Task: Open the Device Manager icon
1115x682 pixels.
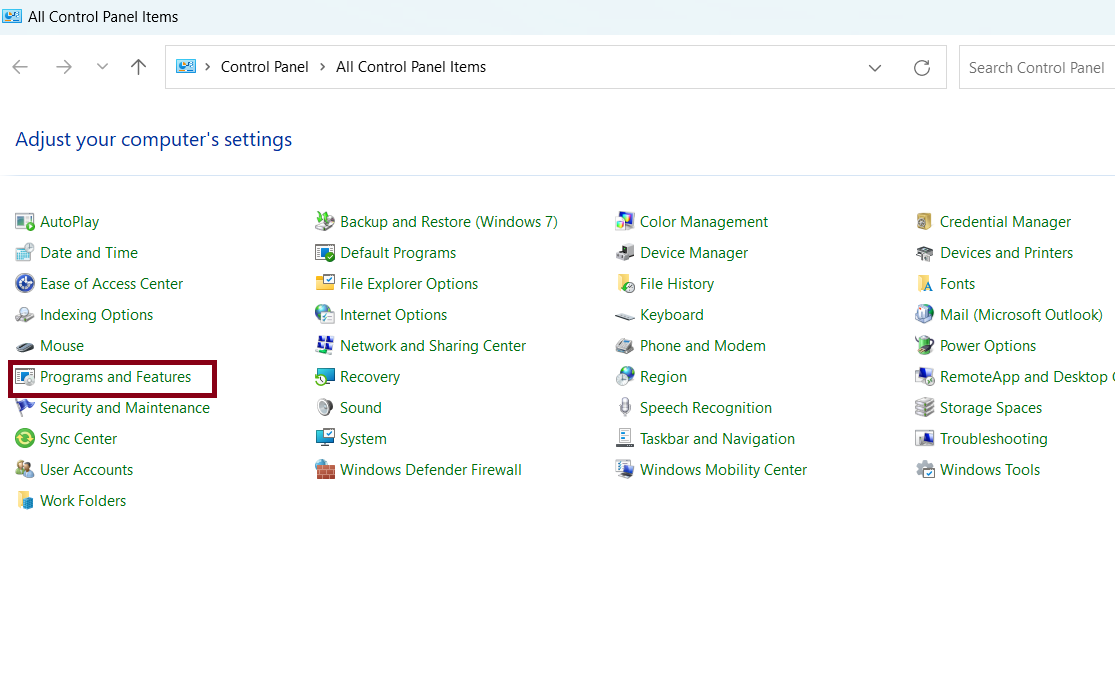Action: point(625,253)
